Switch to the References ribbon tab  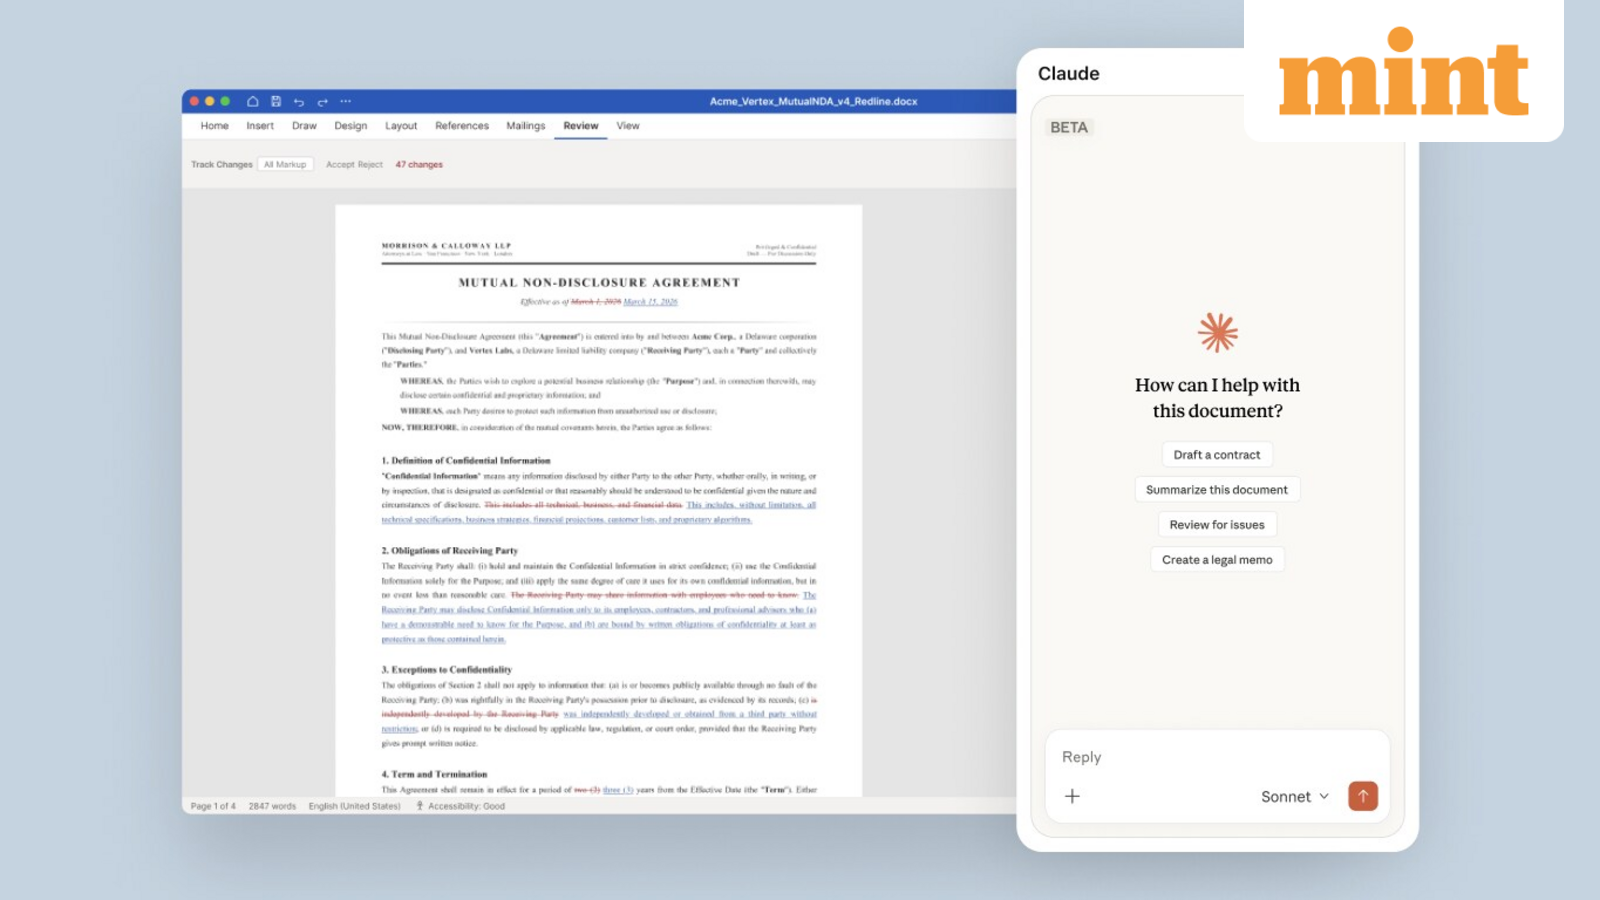462,126
